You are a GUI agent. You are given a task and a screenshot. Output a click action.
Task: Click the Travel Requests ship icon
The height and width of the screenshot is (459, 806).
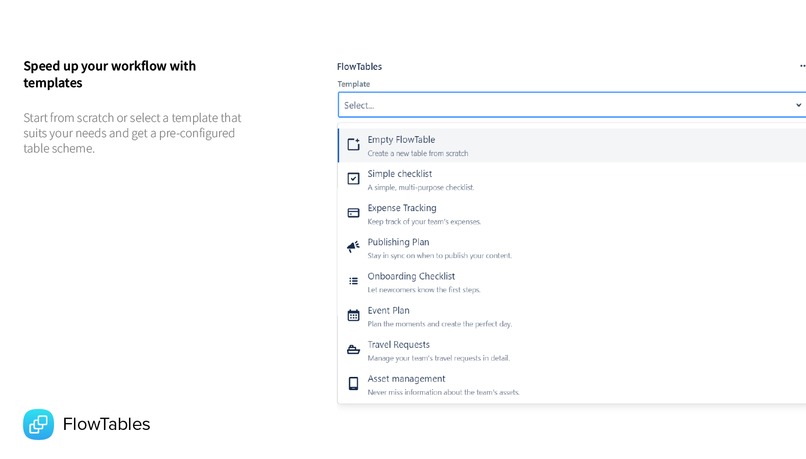(353, 350)
